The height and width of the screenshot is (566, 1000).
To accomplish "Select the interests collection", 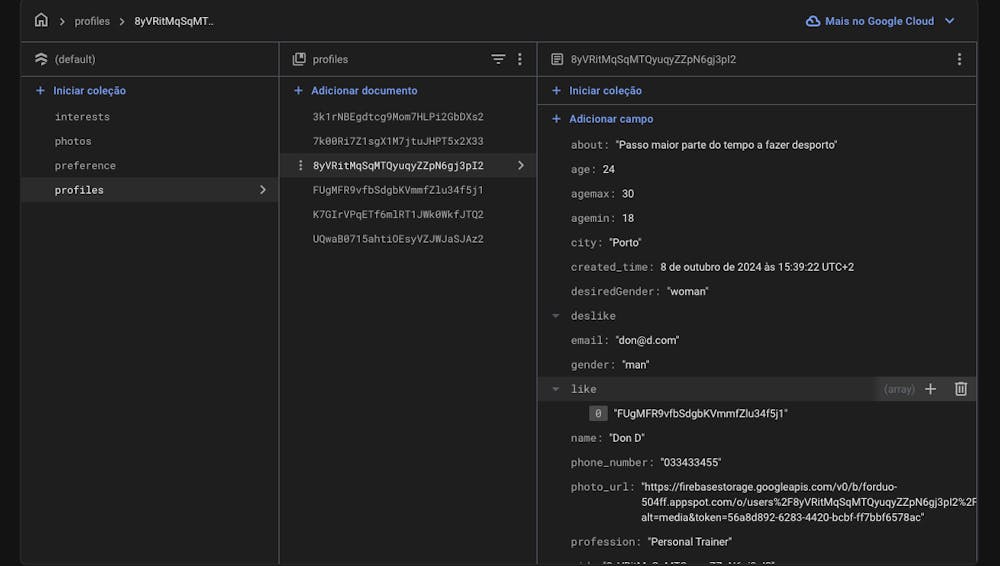I will click(82, 117).
